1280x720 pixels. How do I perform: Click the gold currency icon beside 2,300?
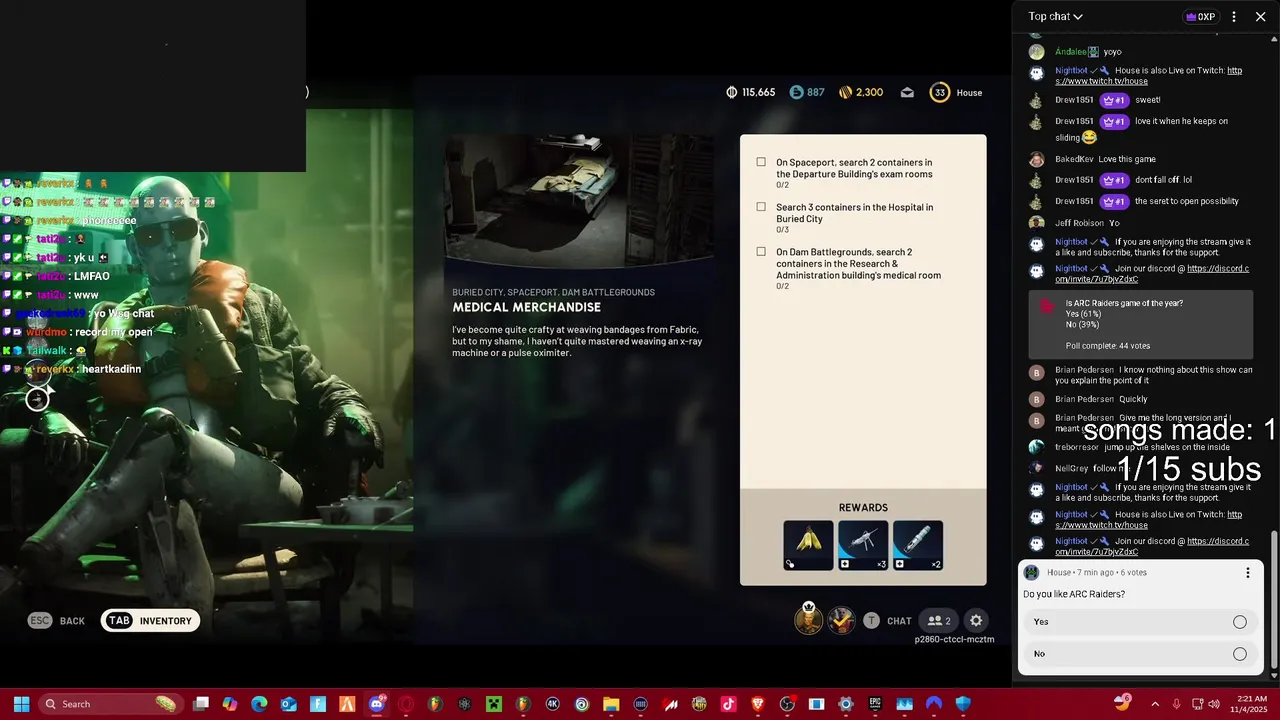point(845,92)
